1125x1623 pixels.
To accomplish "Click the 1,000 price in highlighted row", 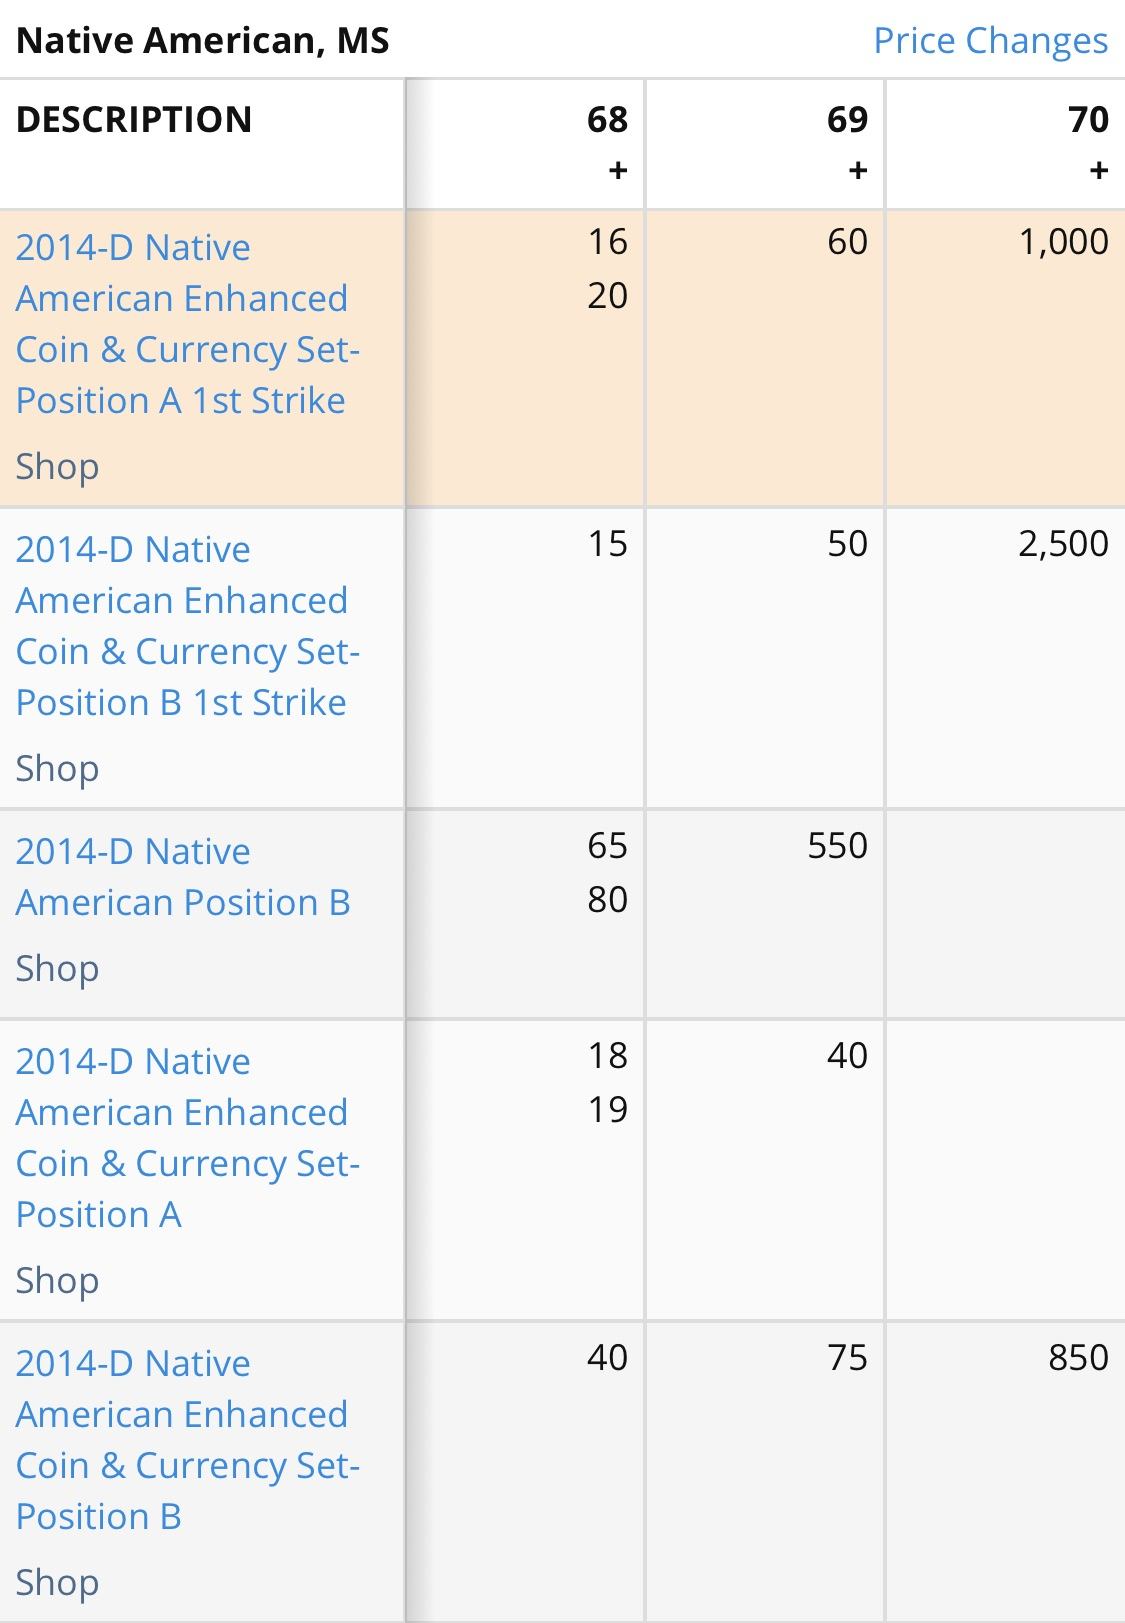I will [1063, 242].
